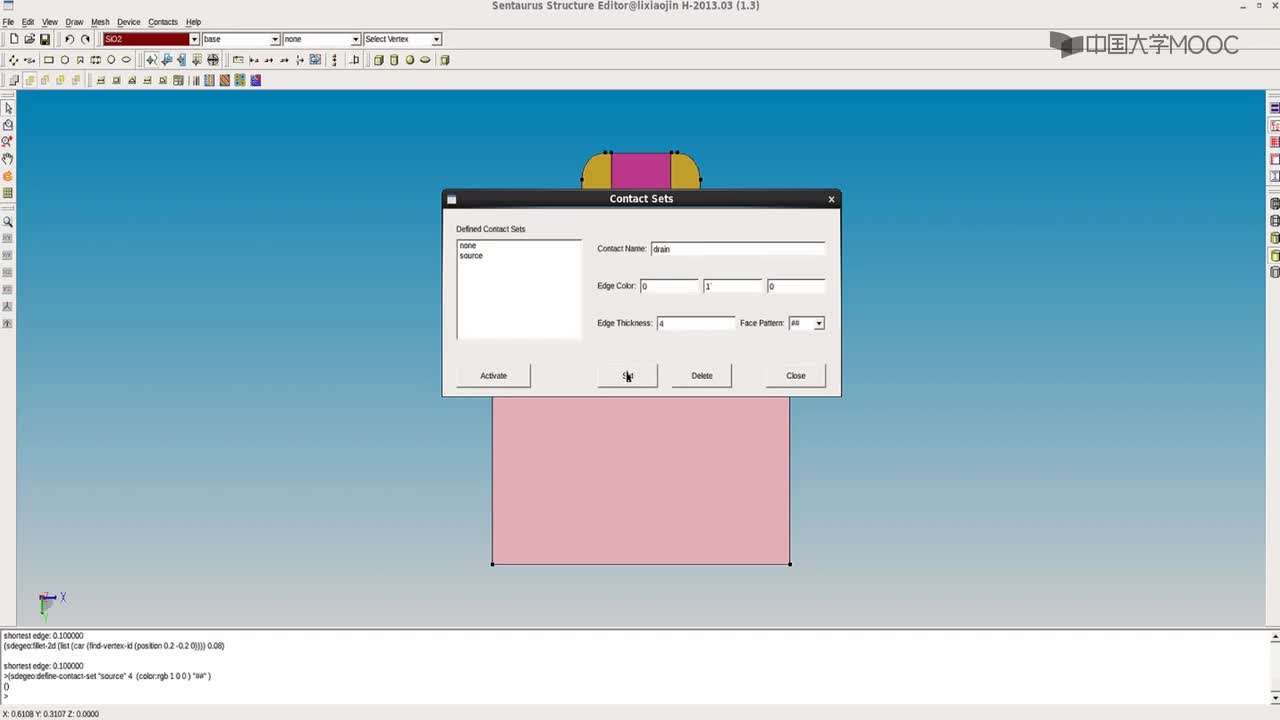Click the magenta gate region in the structure

coord(640,171)
